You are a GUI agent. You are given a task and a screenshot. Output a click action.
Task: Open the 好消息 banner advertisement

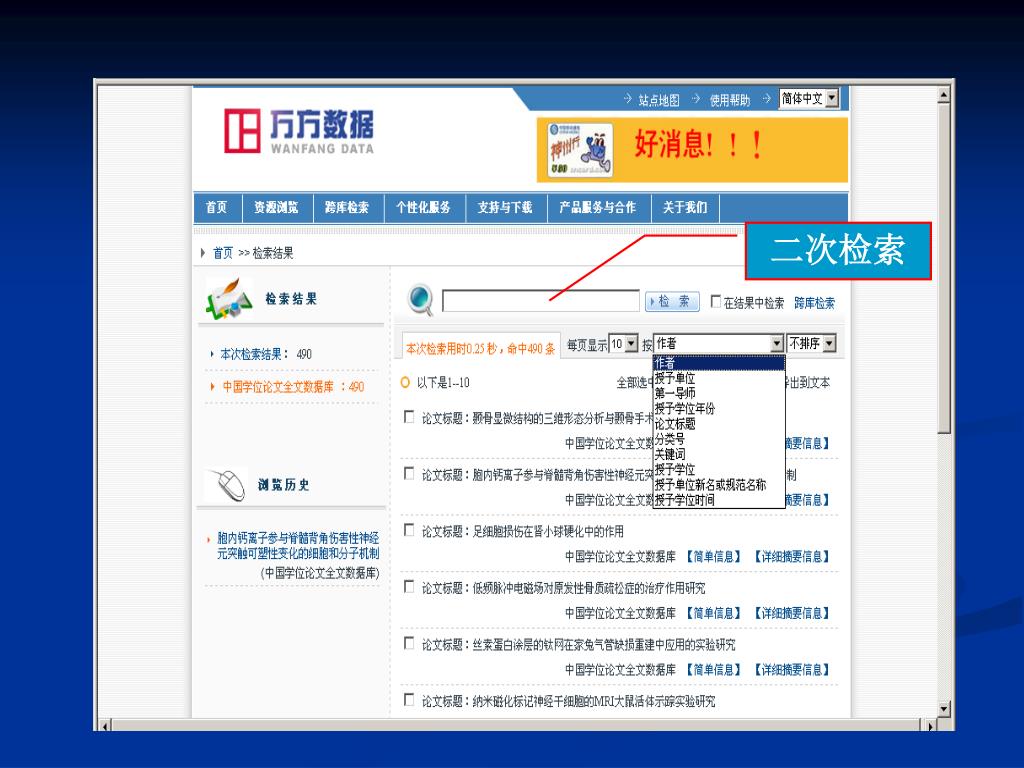click(x=692, y=150)
